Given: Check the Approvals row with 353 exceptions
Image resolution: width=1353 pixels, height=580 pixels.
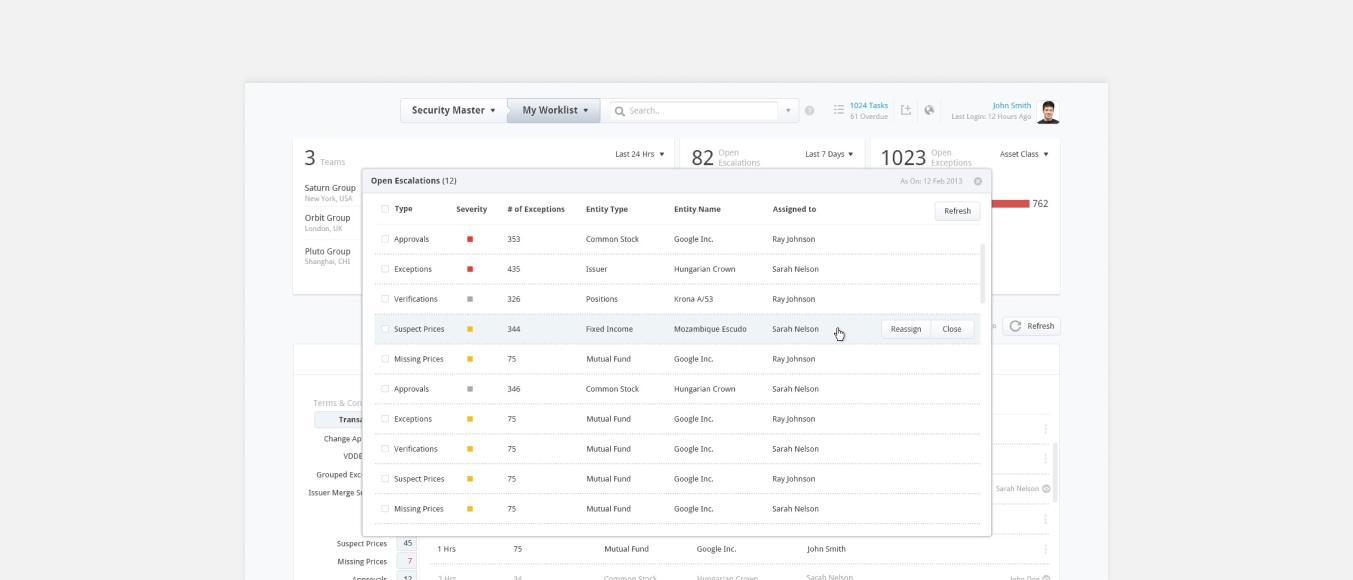Looking at the screenshot, I should (385, 239).
